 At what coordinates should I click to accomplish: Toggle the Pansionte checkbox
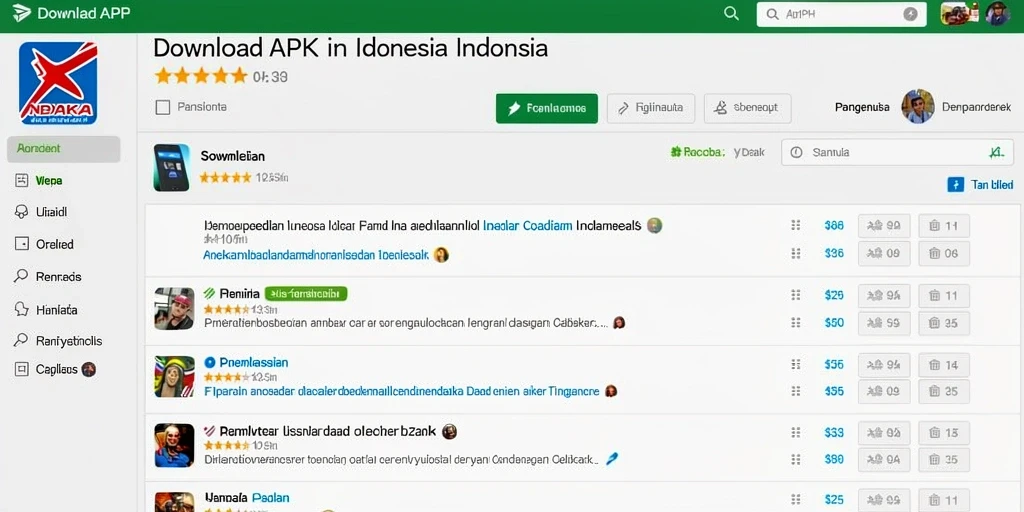pyautogui.click(x=163, y=107)
